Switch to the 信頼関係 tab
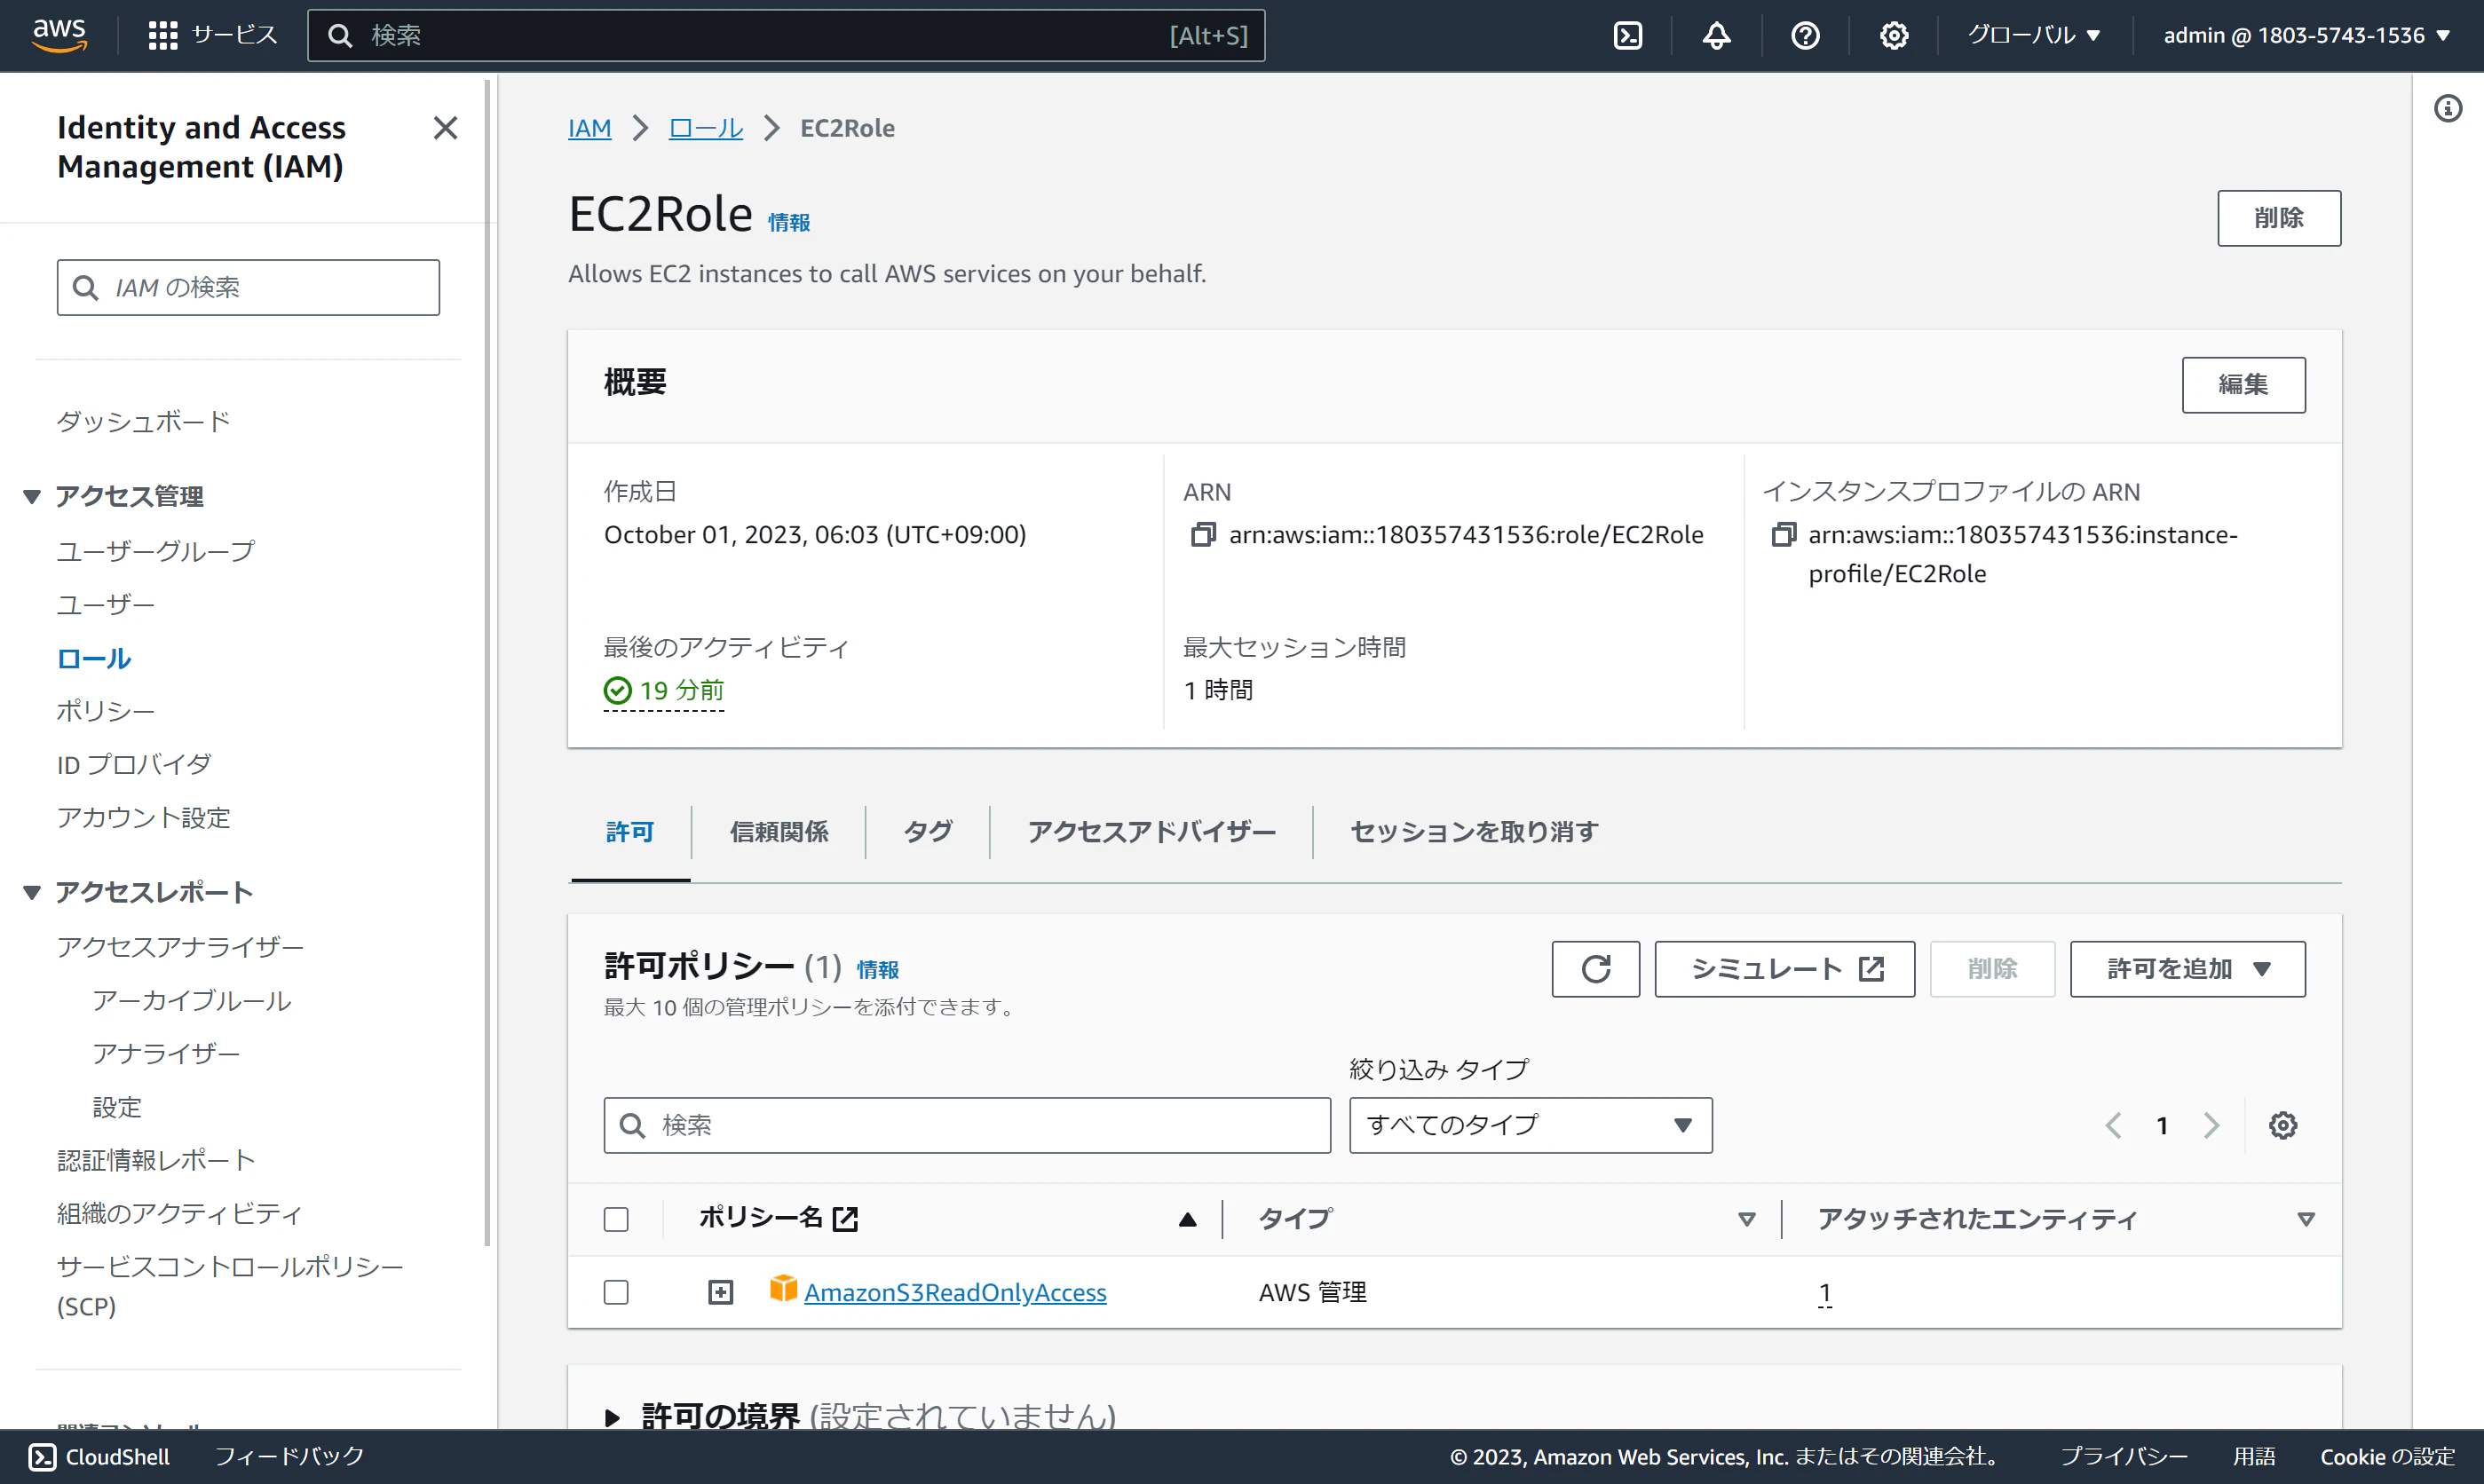This screenshot has height=1484, width=2484. [779, 831]
